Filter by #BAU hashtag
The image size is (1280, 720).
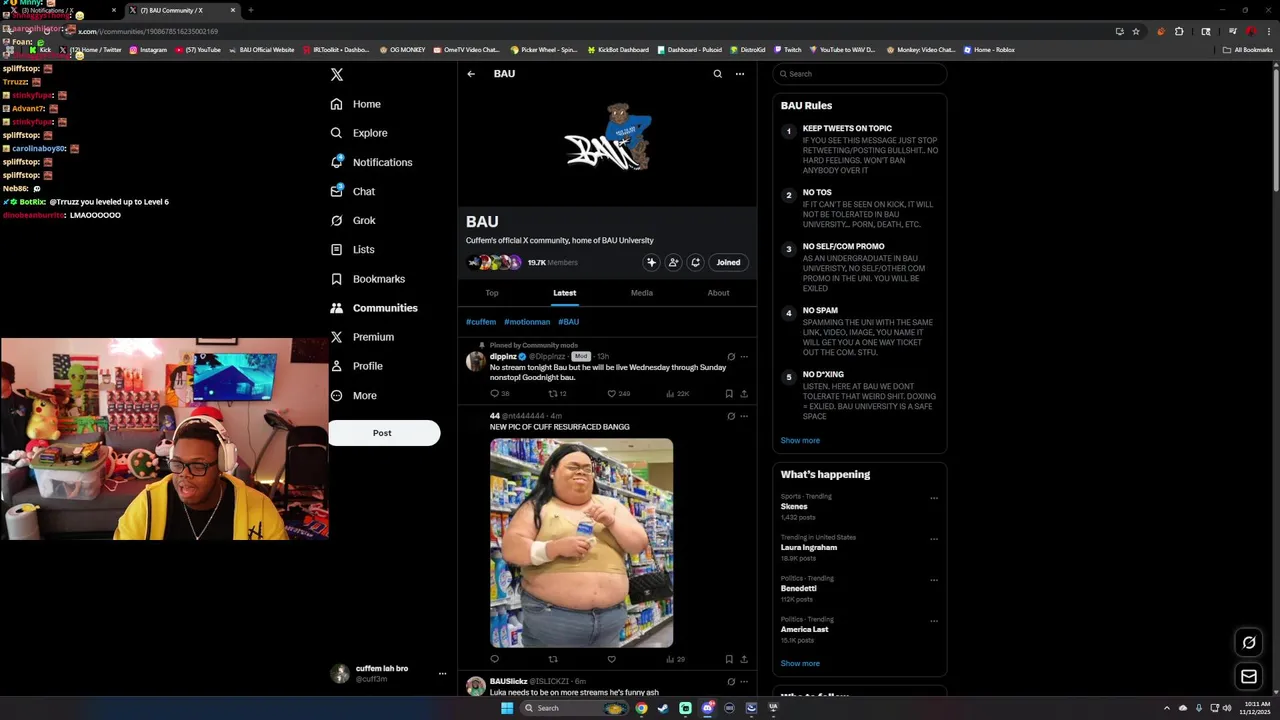(568, 322)
